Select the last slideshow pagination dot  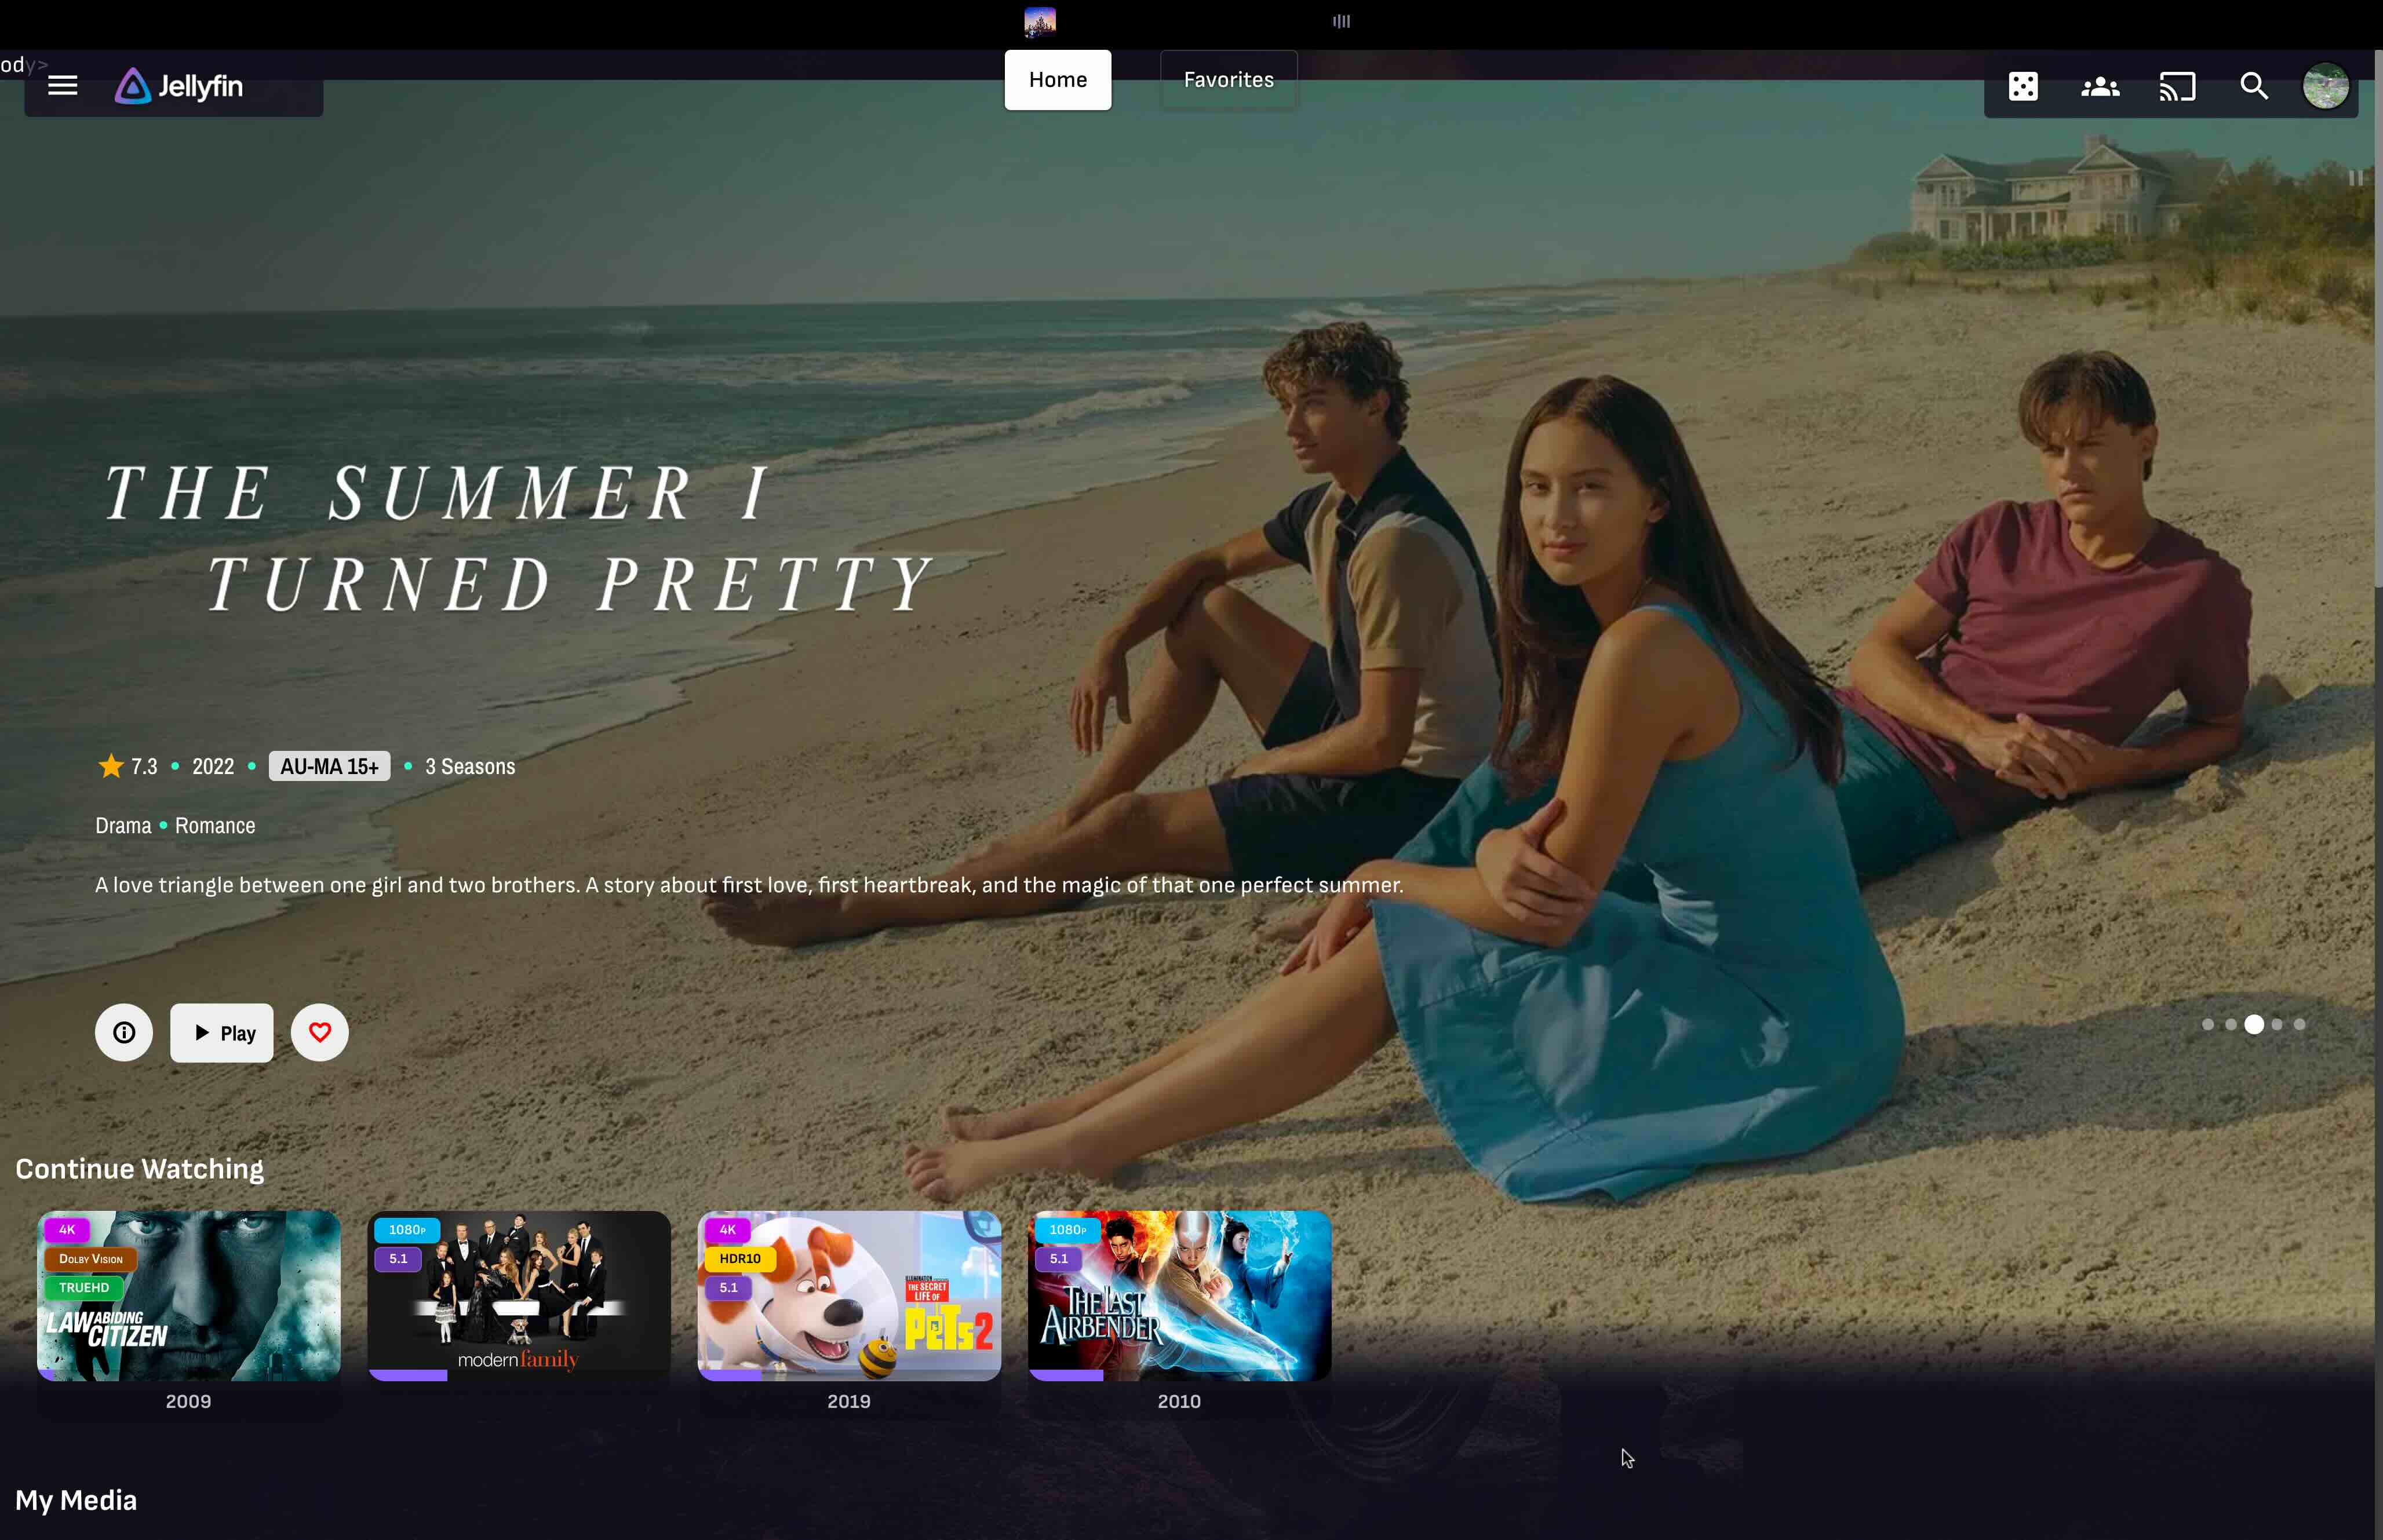point(2299,1024)
